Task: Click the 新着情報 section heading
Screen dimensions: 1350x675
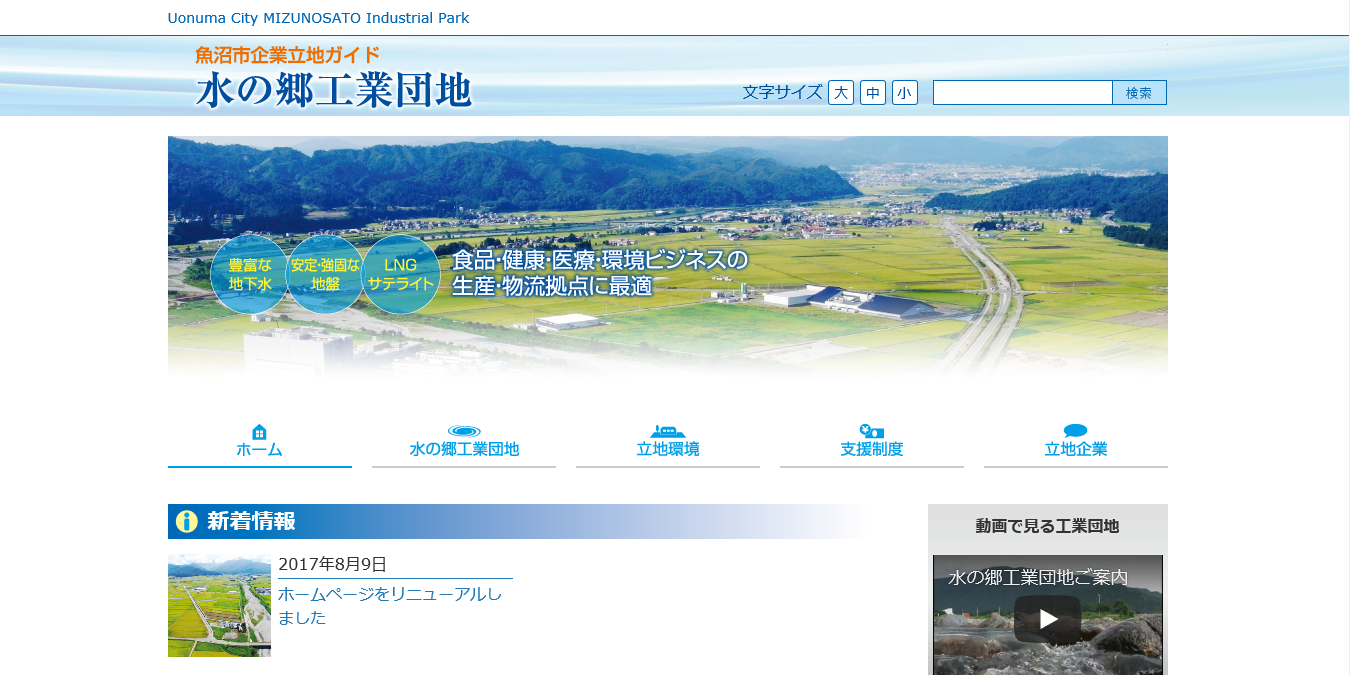Action: pos(251,521)
